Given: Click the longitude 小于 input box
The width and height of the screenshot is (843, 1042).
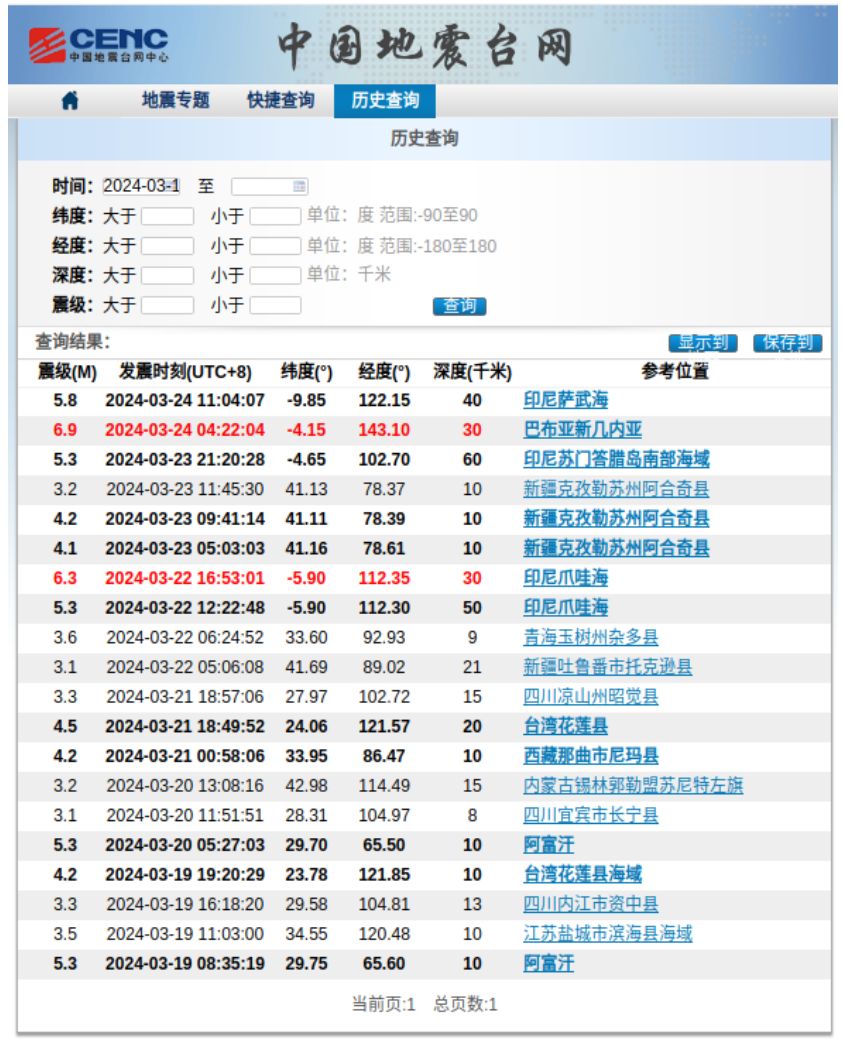Looking at the screenshot, I should pyautogui.click(x=275, y=246).
